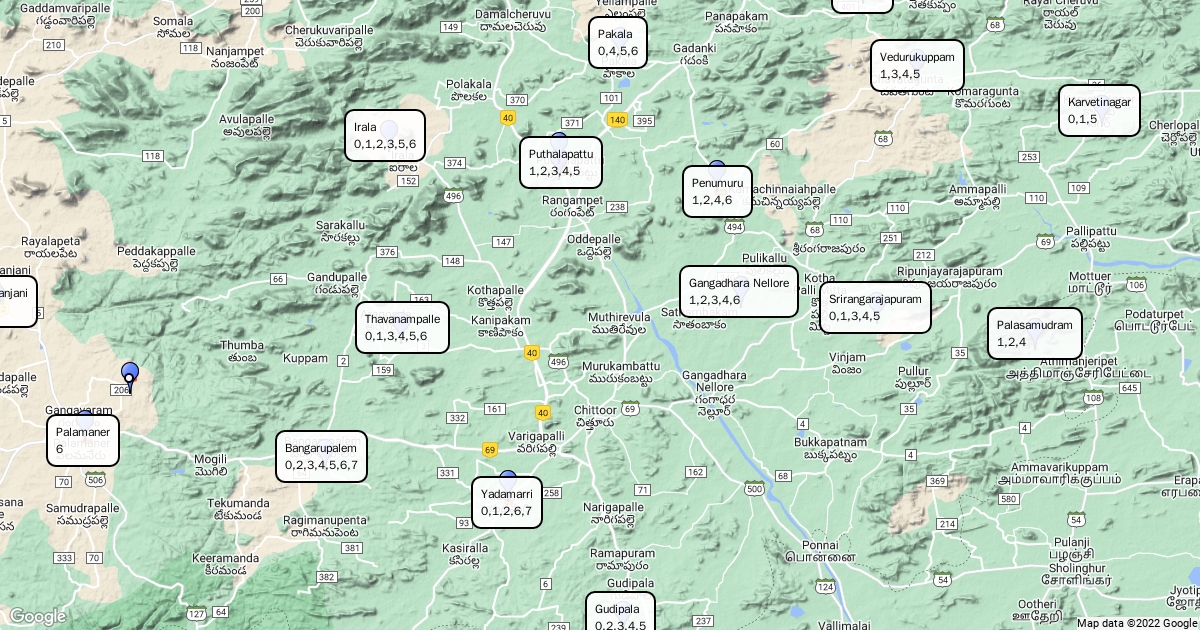This screenshot has height=630, width=1200.
Task: Click the Map data ©2022 Google text
Action: click(x=1136, y=623)
